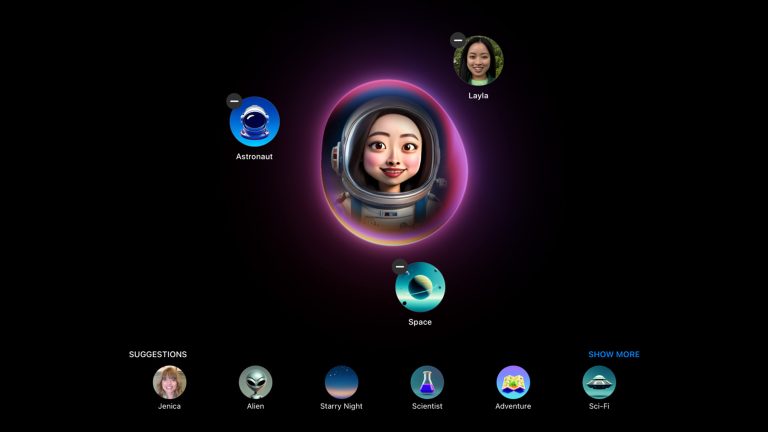Click the Suggestions section heading
The width and height of the screenshot is (768, 432).
coord(158,354)
